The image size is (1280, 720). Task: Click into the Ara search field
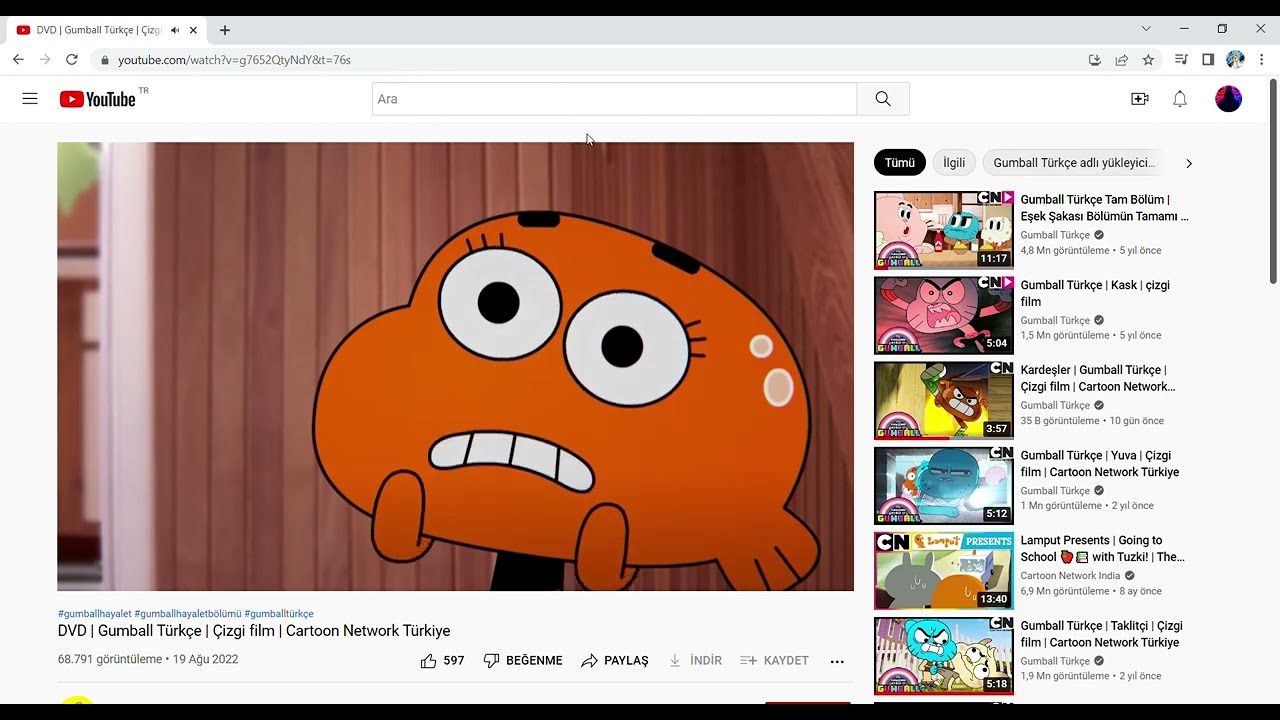pos(614,99)
